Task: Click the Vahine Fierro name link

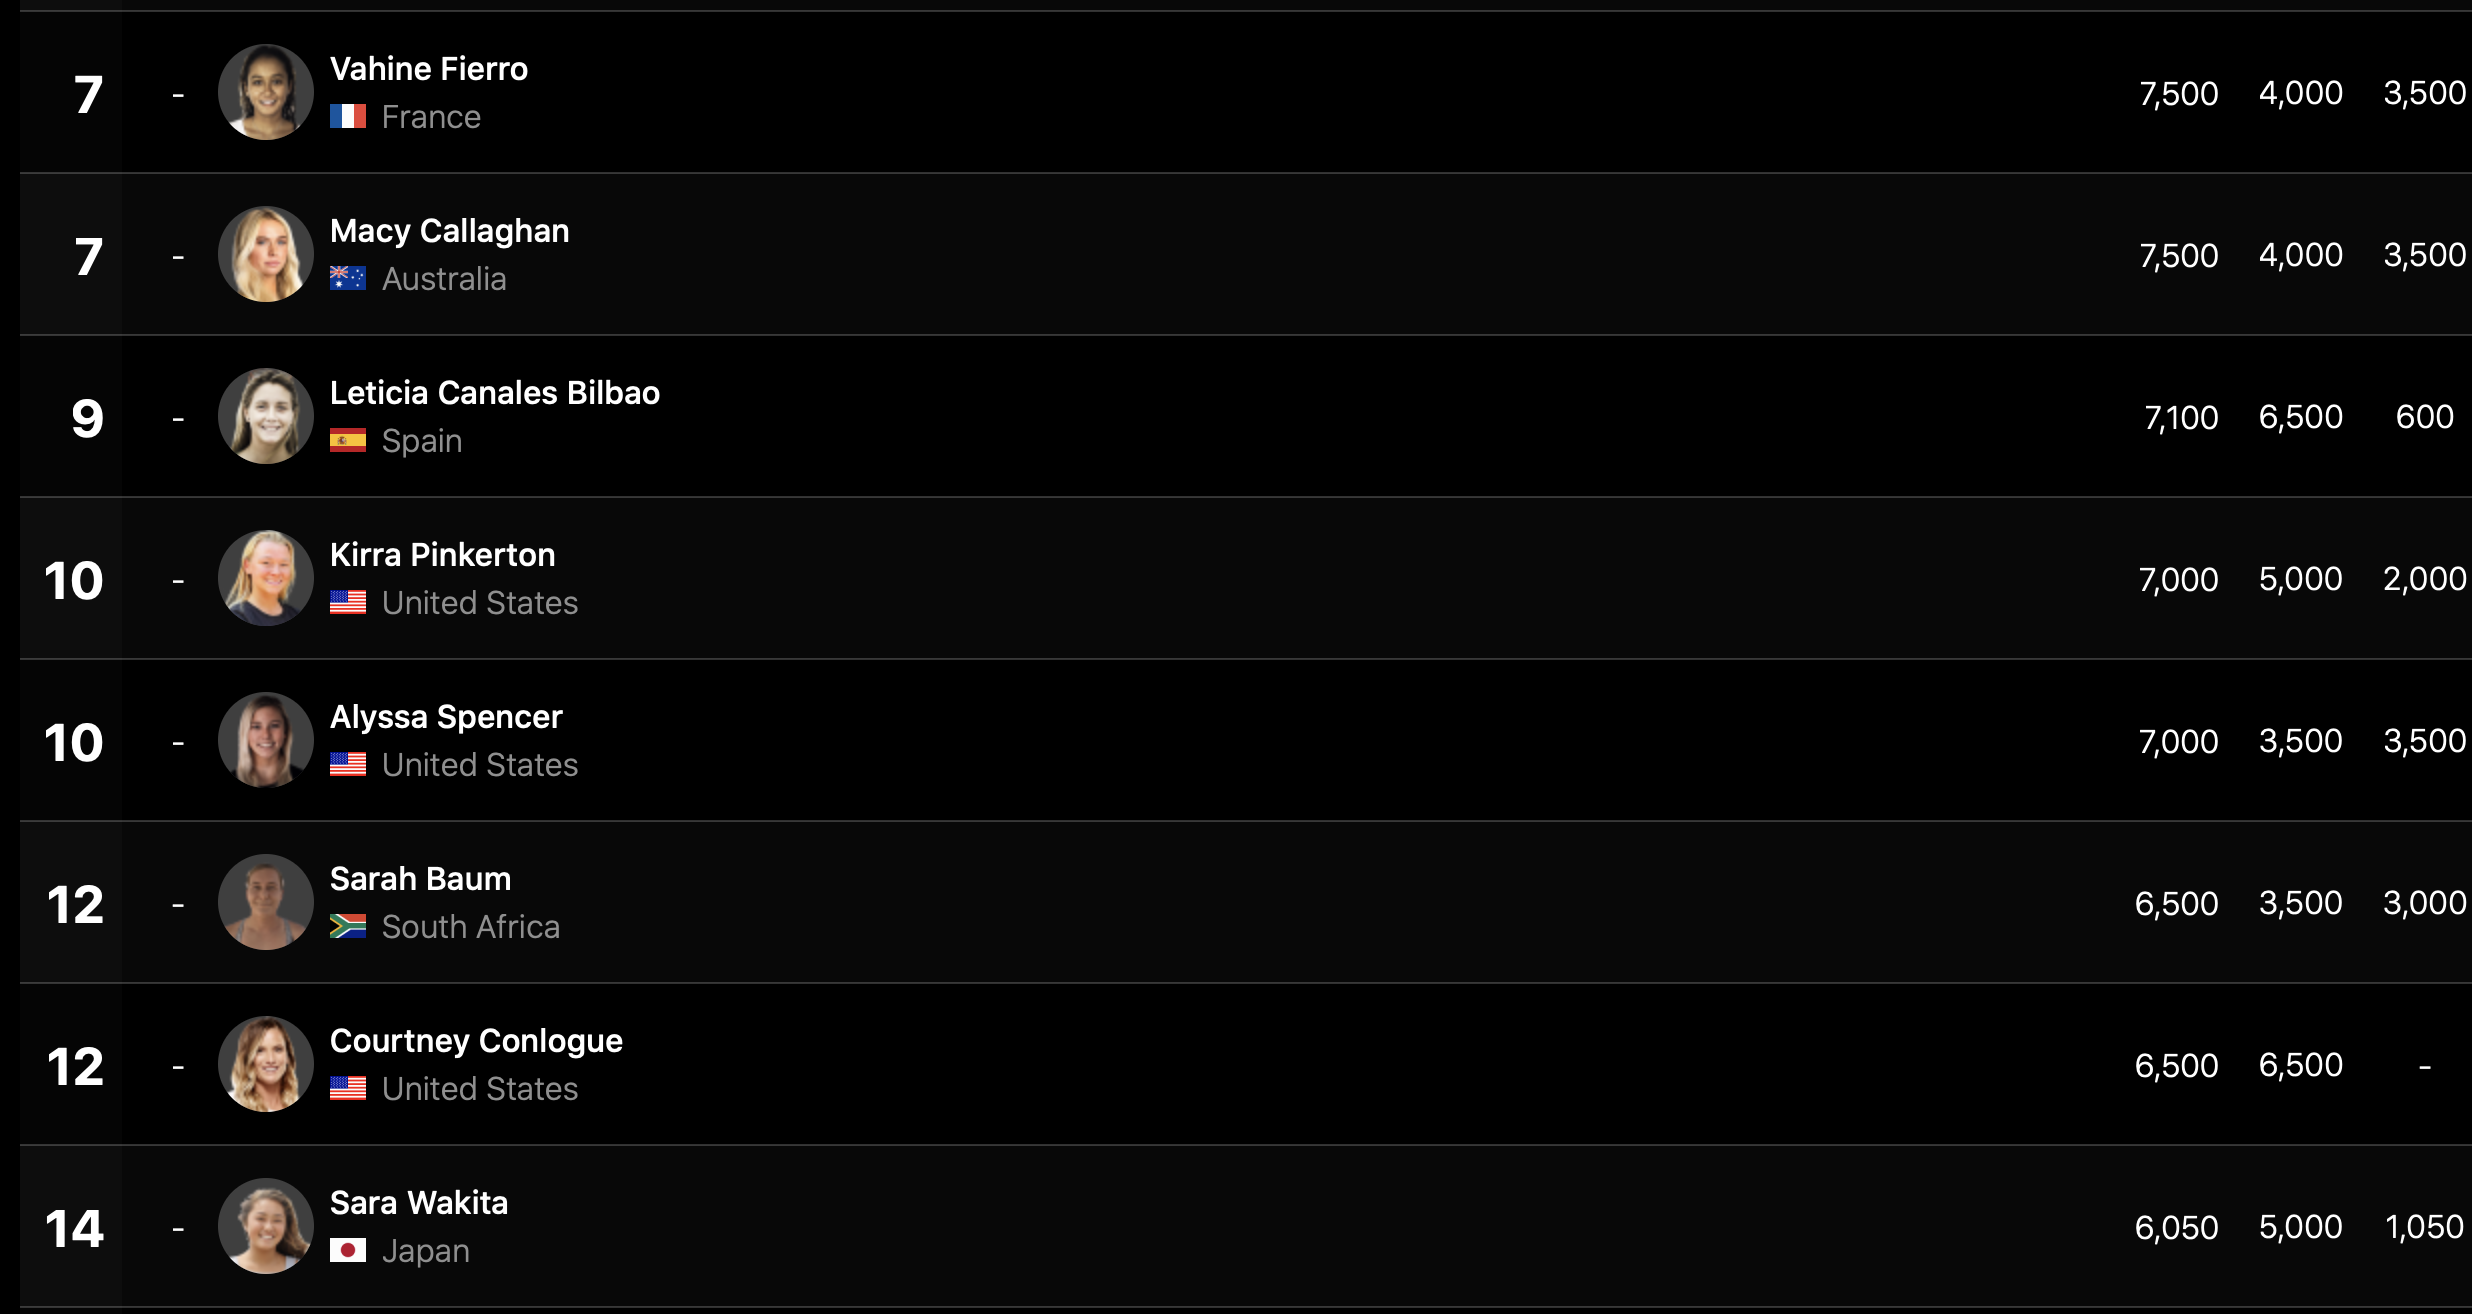Action: click(429, 69)
